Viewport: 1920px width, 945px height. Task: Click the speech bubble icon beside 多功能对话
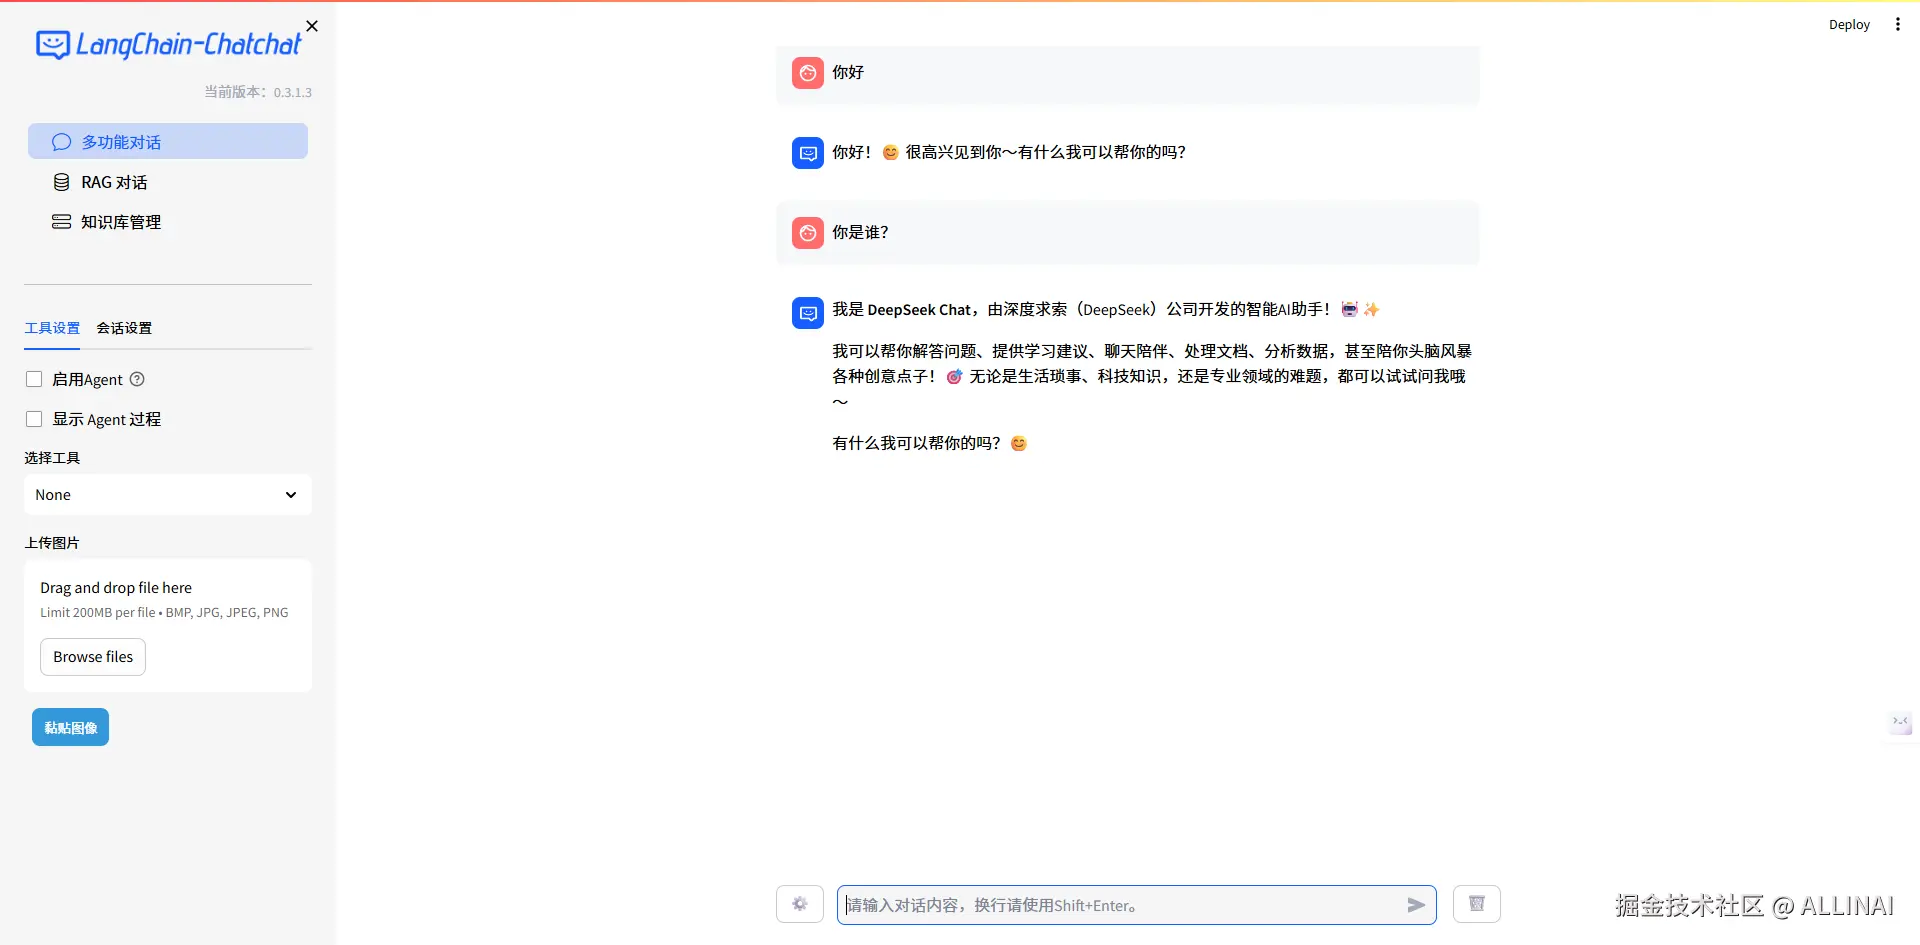pyautogui.click(x=61, y=142)
